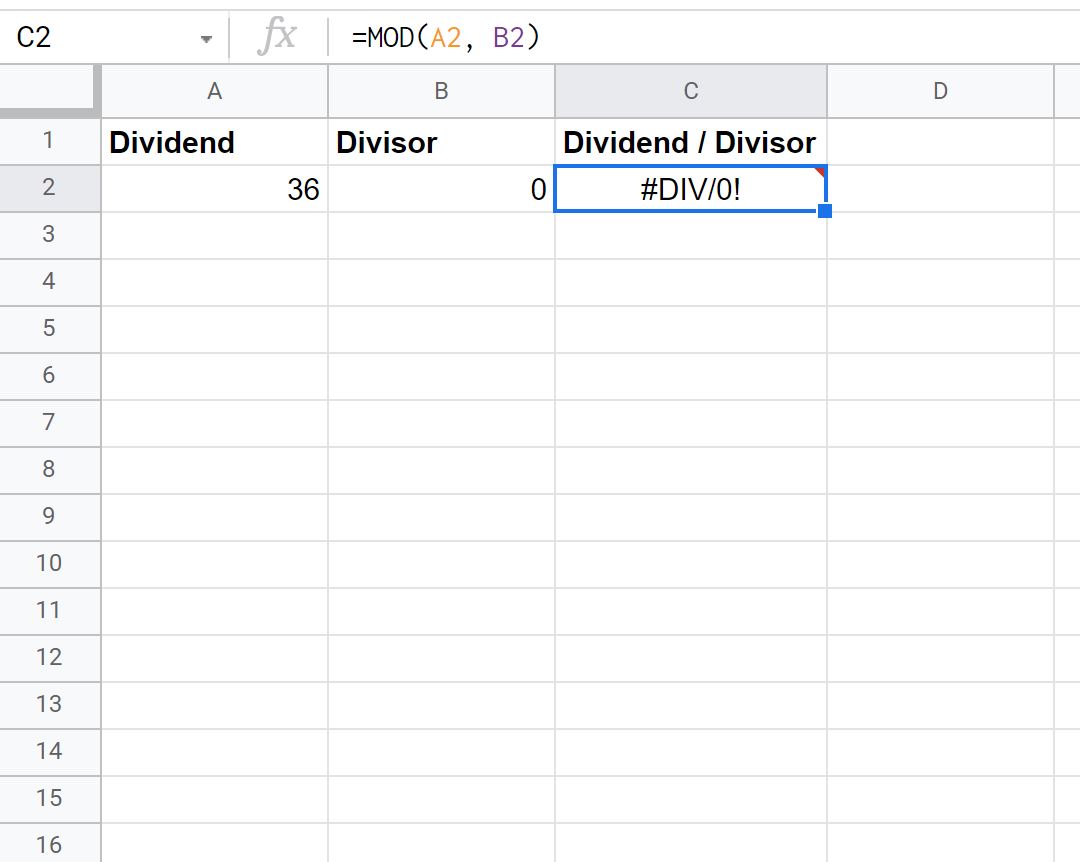Viewport: 1080px width, 862px height.
Task: Select row 13 header
Action: tap(48, 704)
